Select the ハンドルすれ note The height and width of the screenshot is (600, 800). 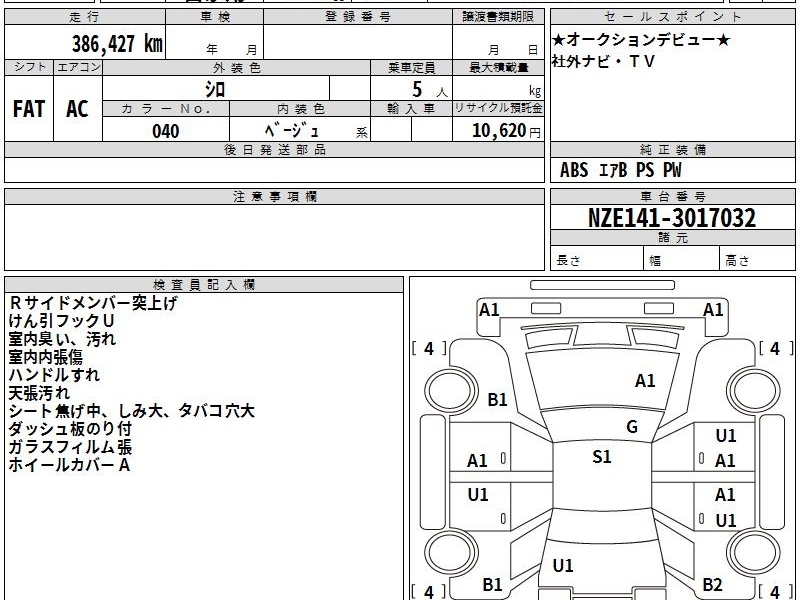[x=54, y=375]
